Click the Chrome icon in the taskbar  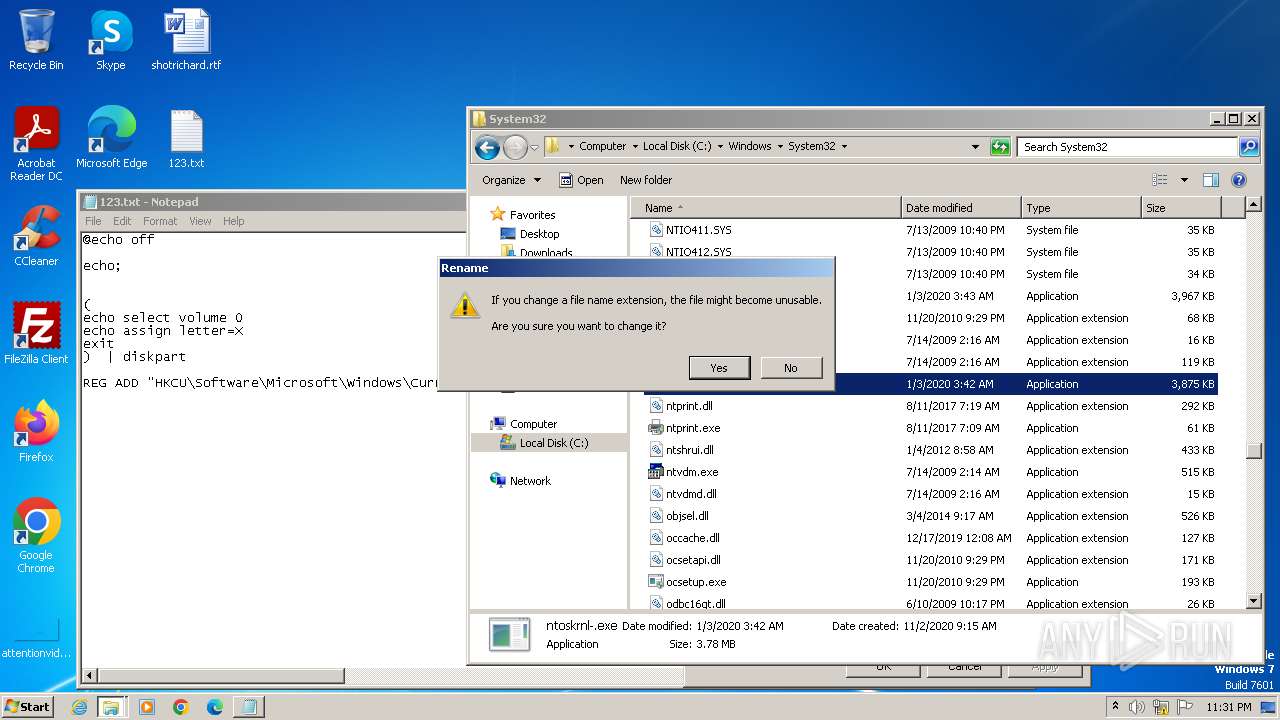181,707
